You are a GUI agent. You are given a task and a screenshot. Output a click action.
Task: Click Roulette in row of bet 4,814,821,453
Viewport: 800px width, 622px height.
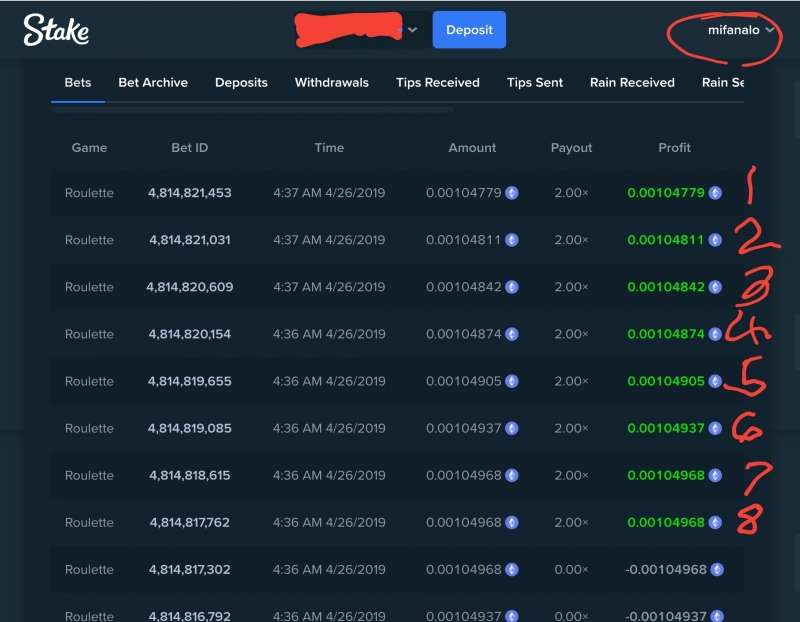point(89,193)
